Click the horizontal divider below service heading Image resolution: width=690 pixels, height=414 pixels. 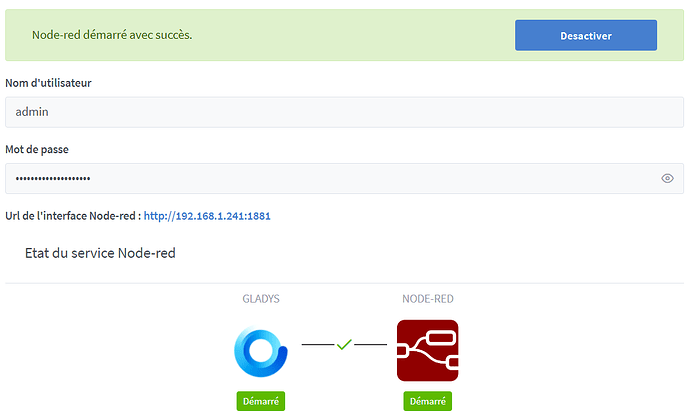[x=345, y=283]
